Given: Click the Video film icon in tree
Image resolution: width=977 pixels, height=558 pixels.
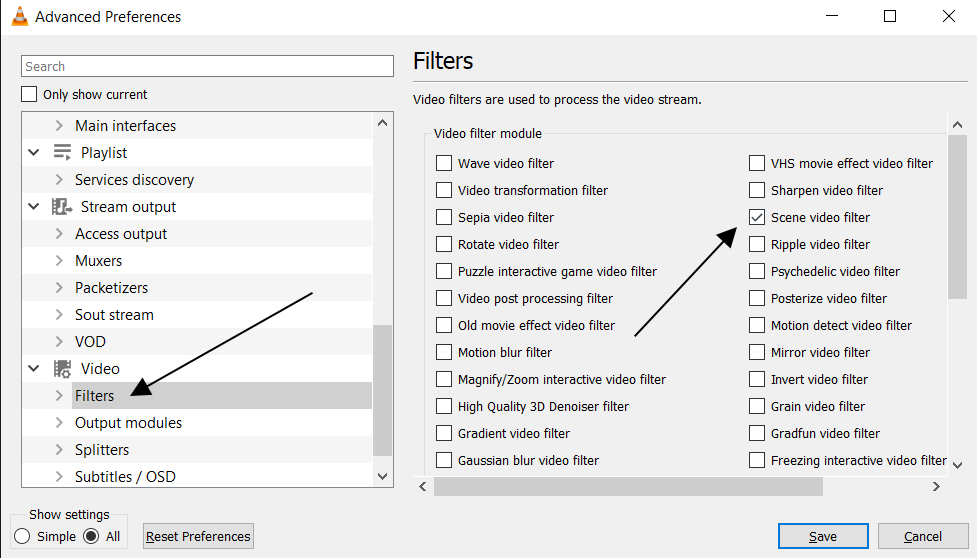Looking at the screenshot, I should click(x=63, y=369).
